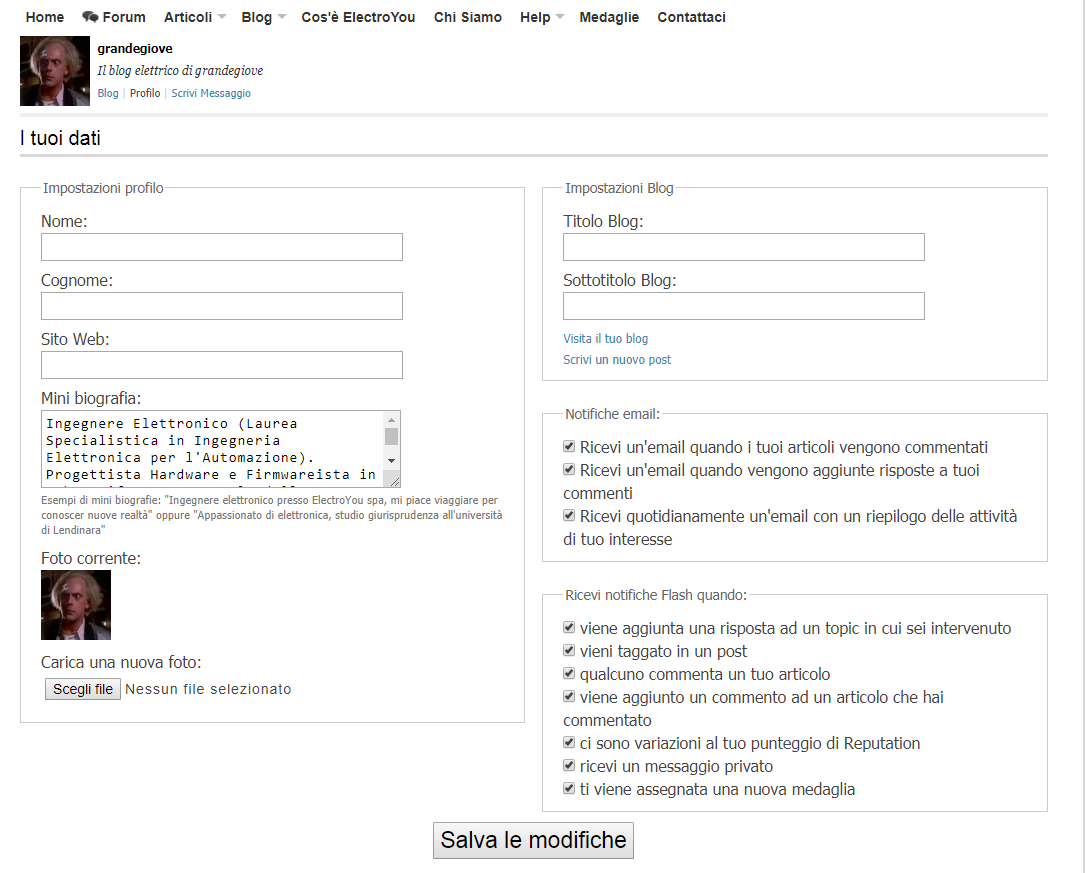Click the current profile photo thumbnail
This screenshot has height=873, width=1085.
(x=76, y=605)
